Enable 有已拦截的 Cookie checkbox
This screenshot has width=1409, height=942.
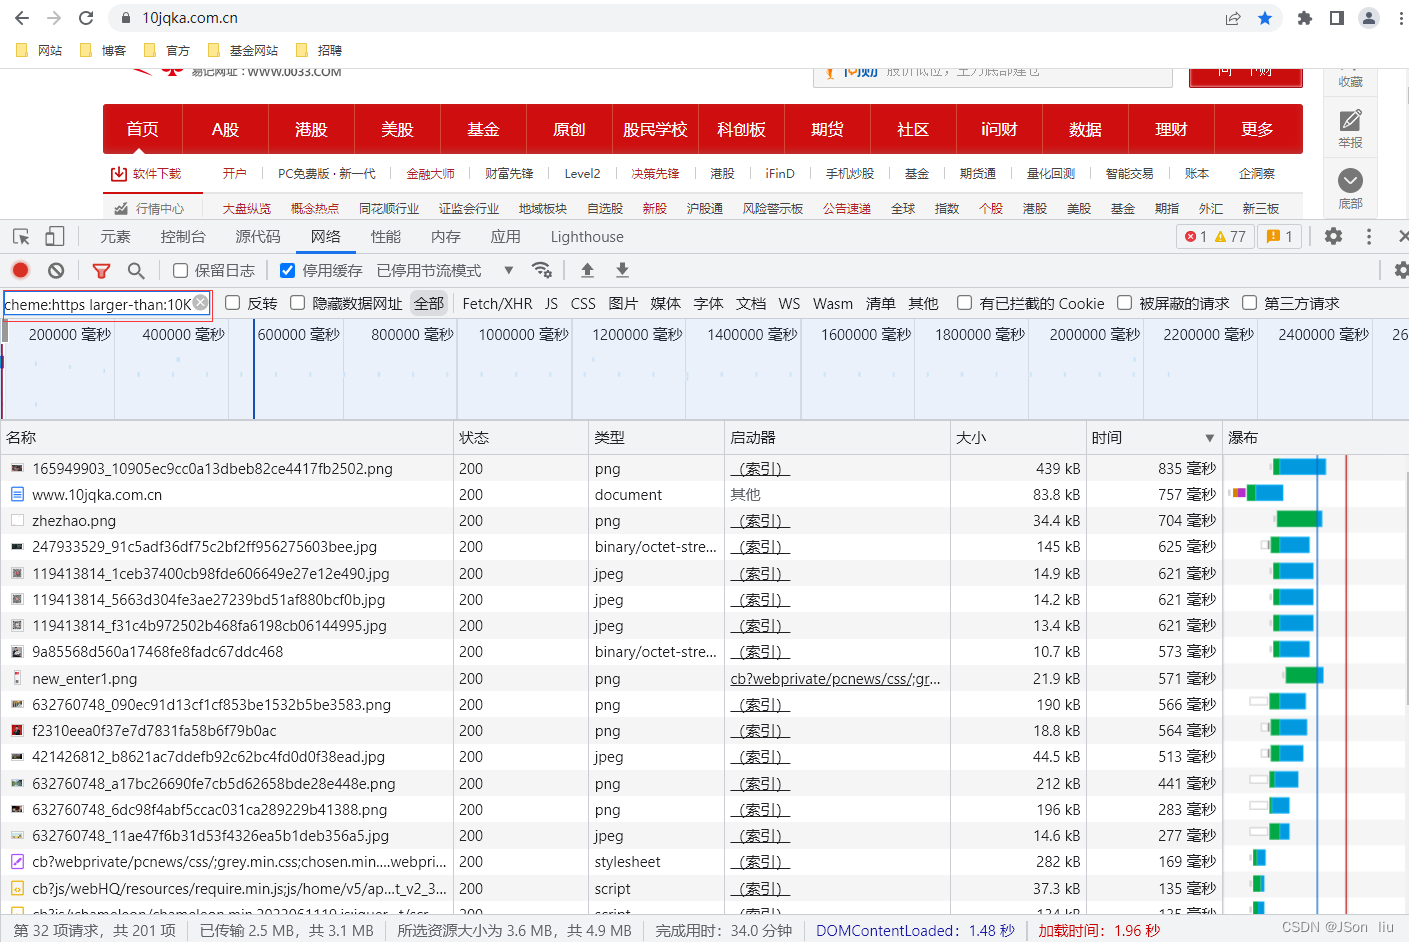(964, 303)
